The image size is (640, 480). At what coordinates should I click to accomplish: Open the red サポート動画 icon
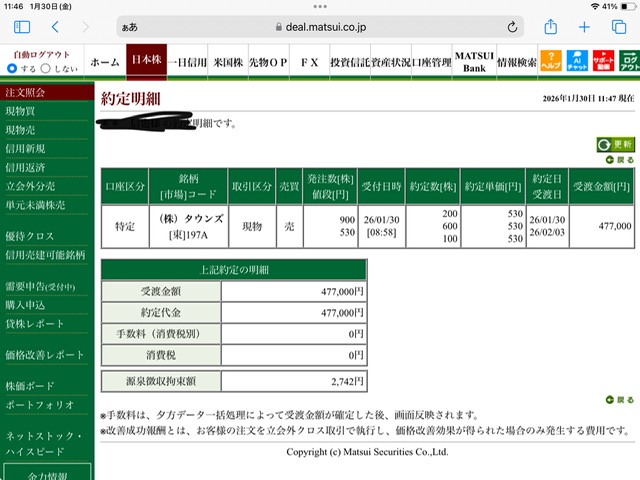[603, 60]
